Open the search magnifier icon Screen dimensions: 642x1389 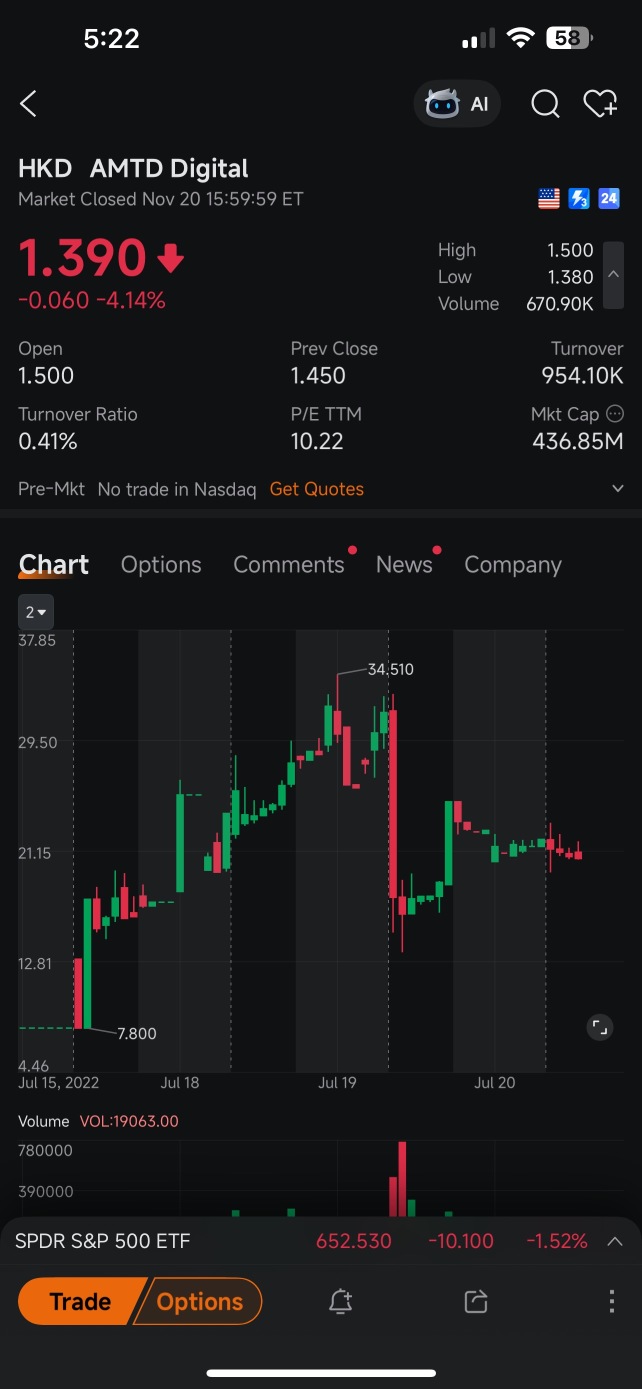point(545,104)
